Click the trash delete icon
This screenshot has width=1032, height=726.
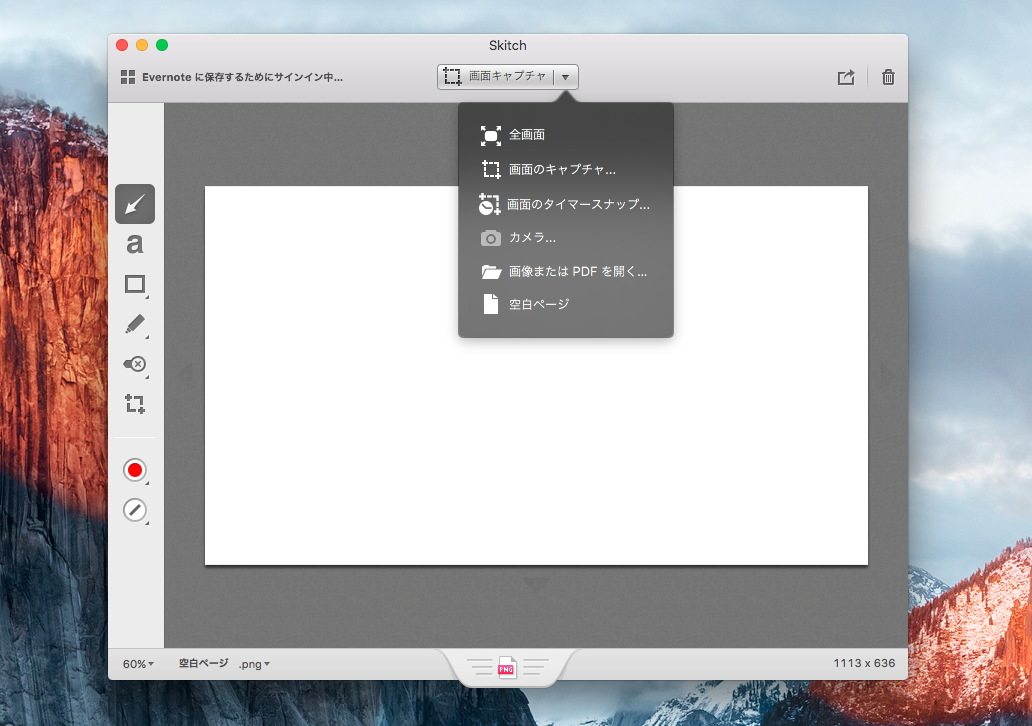[x=888, y=77]
